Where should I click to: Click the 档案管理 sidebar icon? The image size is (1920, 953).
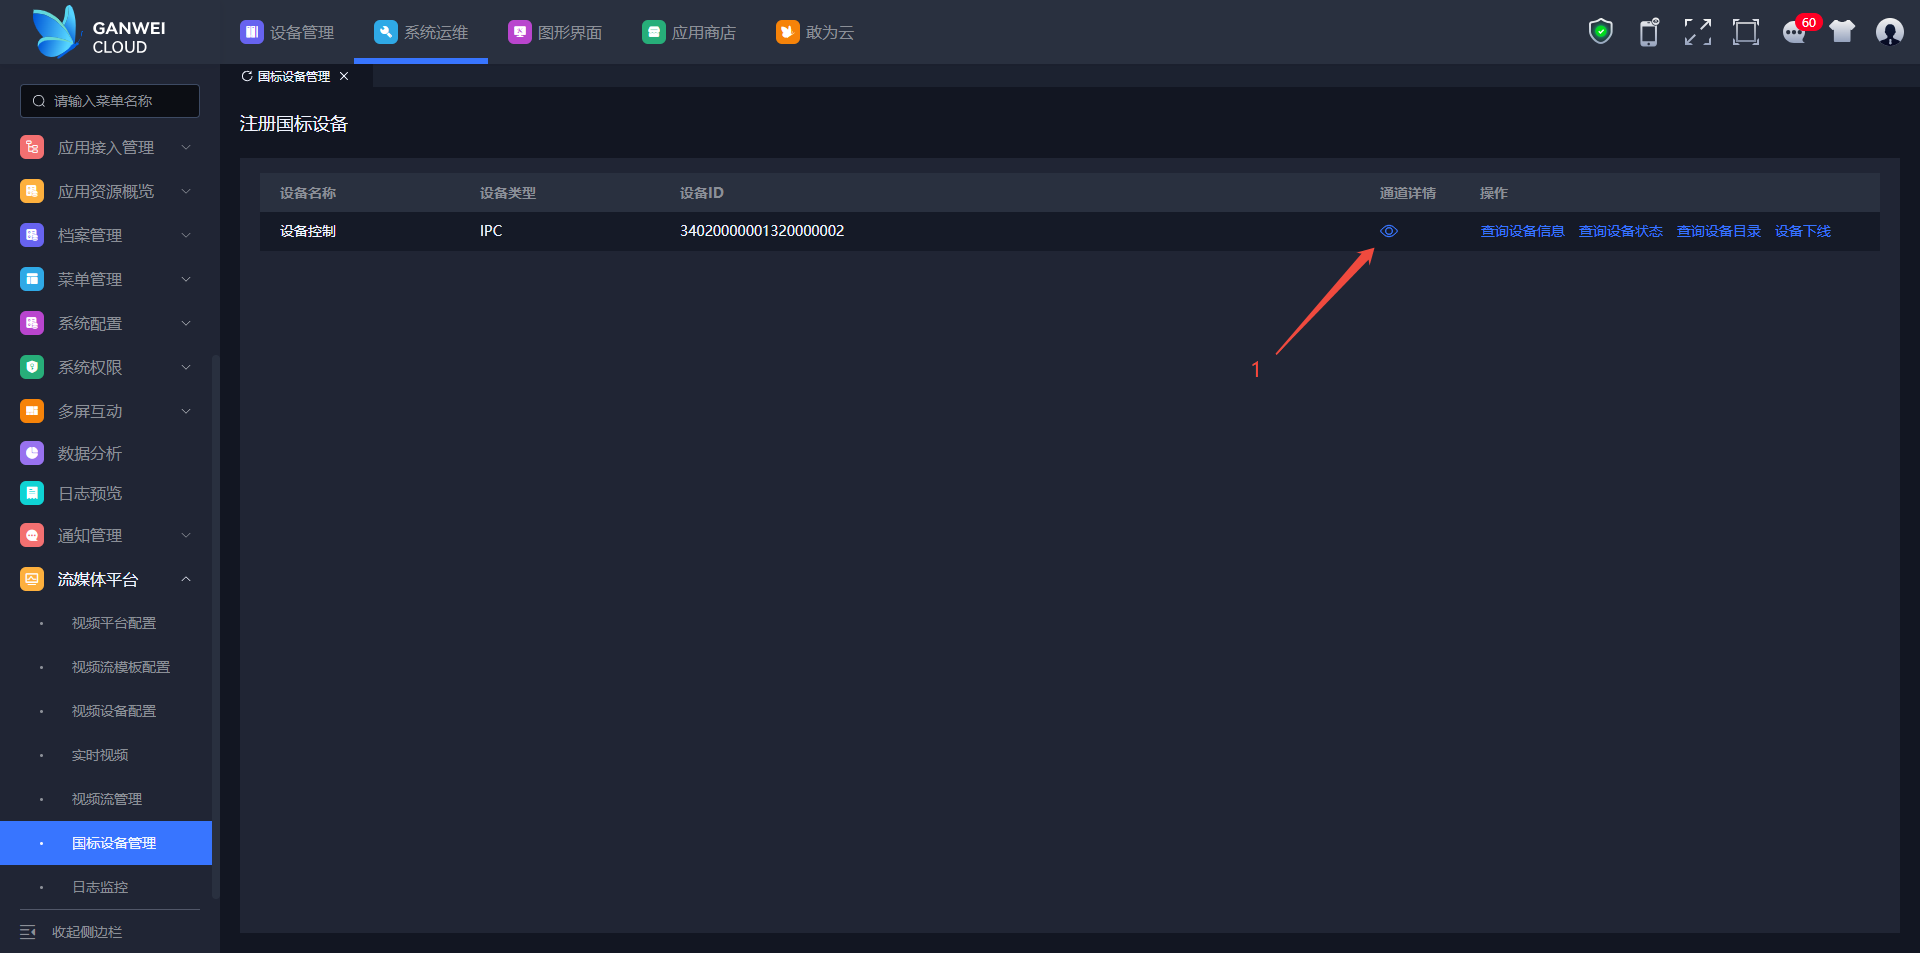tap(32, 235)
